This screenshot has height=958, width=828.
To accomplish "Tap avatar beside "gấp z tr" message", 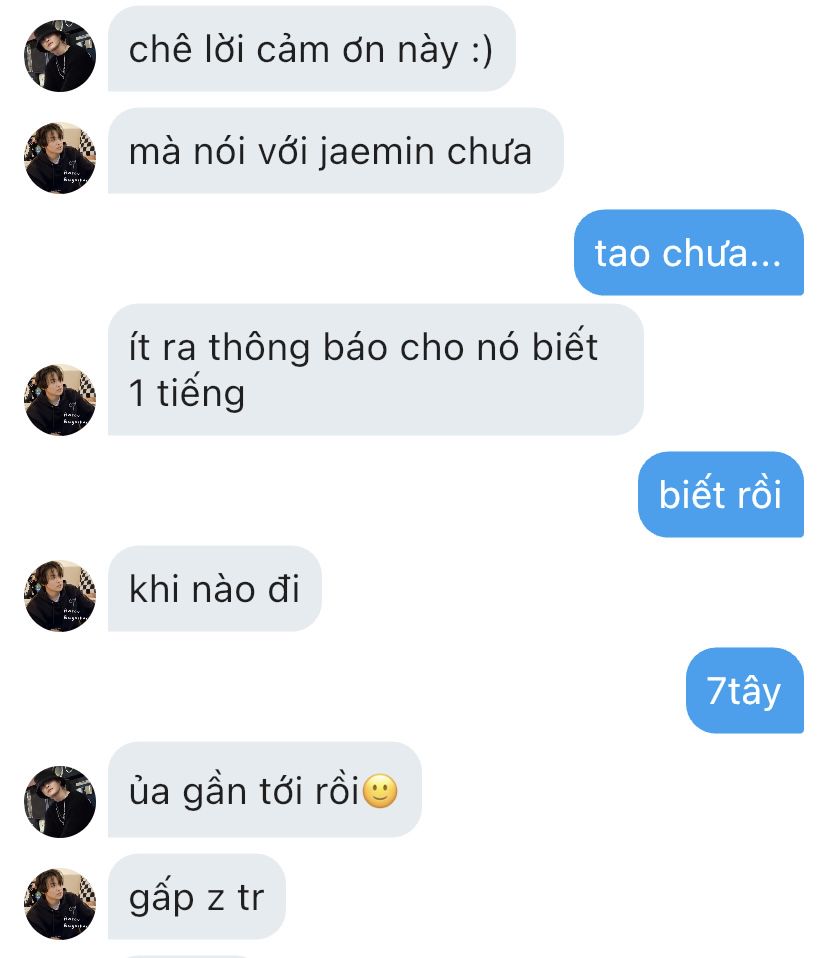I will 60,904.
